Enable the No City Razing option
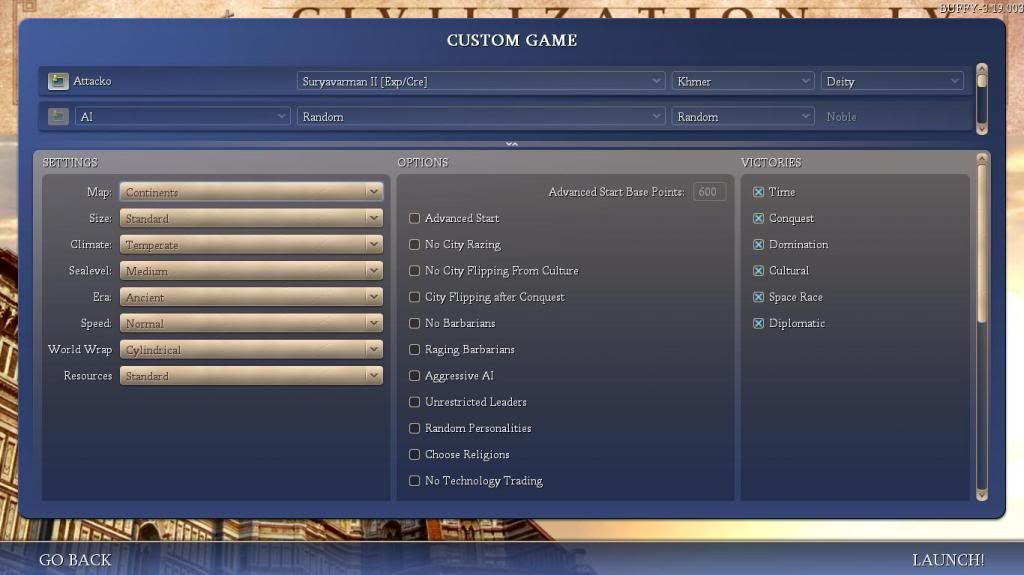1024x575 pixels. point(414,244)
